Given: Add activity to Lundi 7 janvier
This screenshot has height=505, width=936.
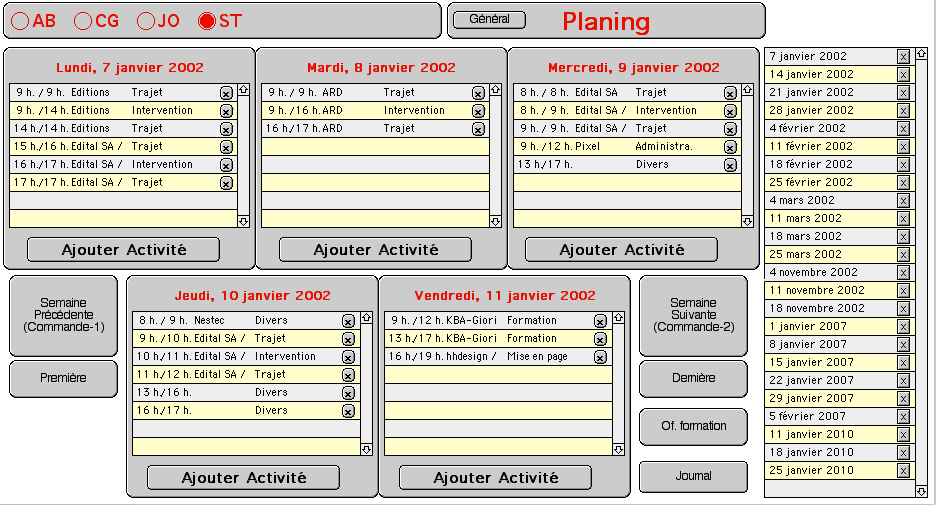Looking at the screenshot, I should [x=124, y=250].
